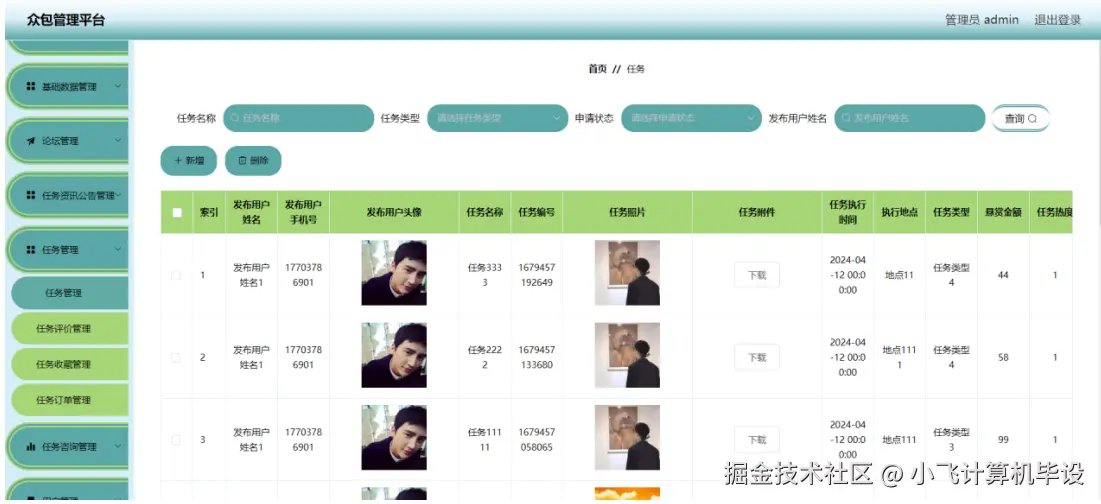The image size is (1101, 504).
Task: Click 悬赏金额 column header
Action: tap(1003, 212)
